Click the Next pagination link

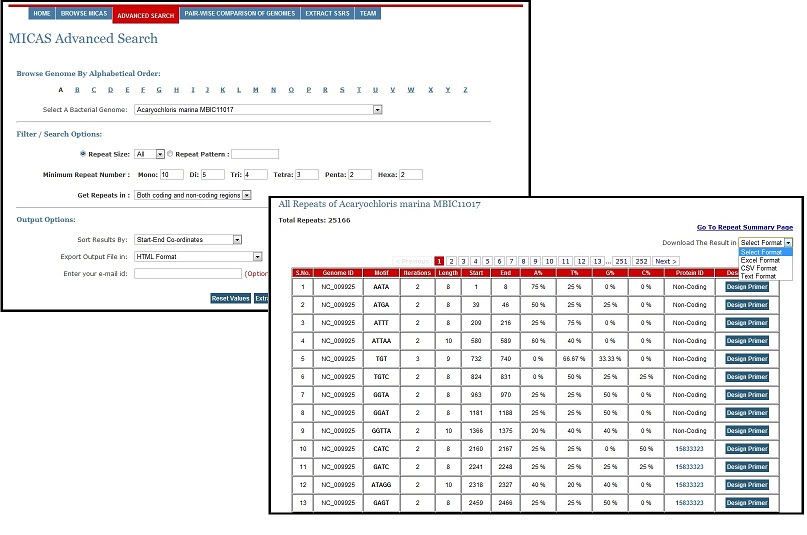click(x=666, y=261)
